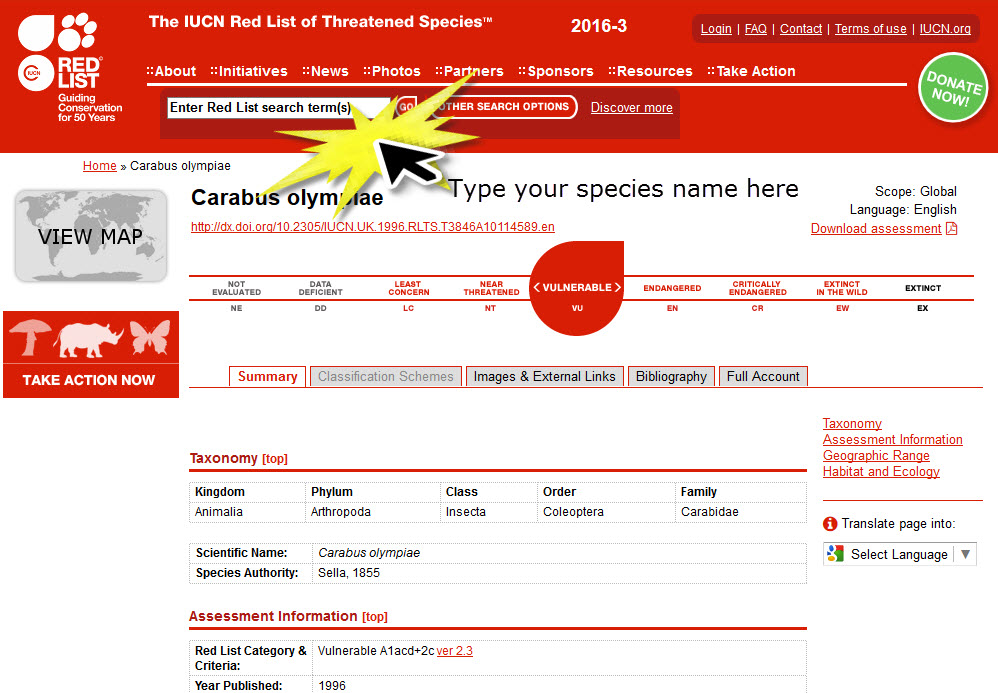Click the Google Translate icon
Viewport: 998px width, 693px height.
835,554
